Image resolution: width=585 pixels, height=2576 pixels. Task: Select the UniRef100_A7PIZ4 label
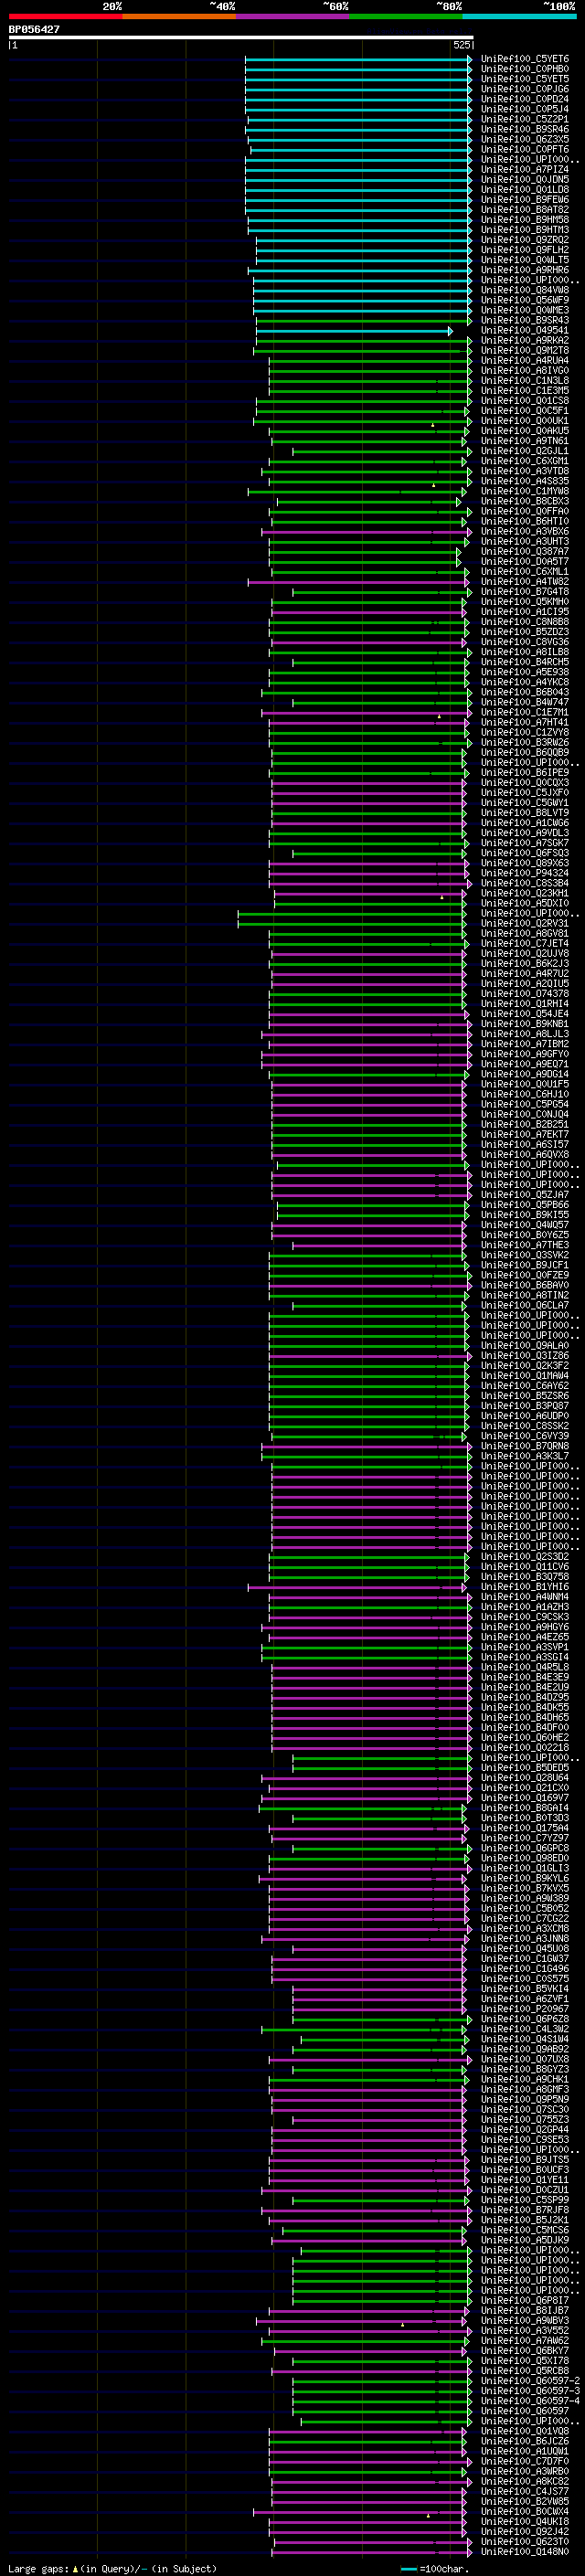coord(525,169)
